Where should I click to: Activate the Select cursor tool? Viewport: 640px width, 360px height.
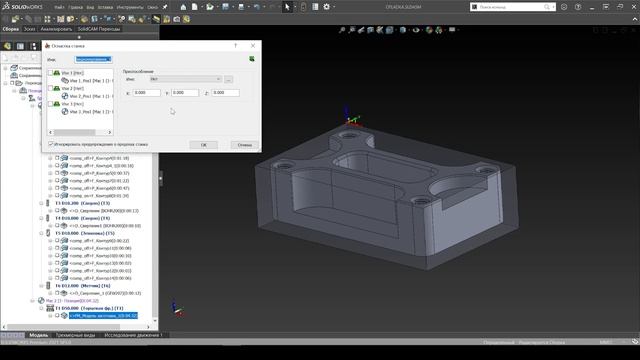(x=287, y=7)
